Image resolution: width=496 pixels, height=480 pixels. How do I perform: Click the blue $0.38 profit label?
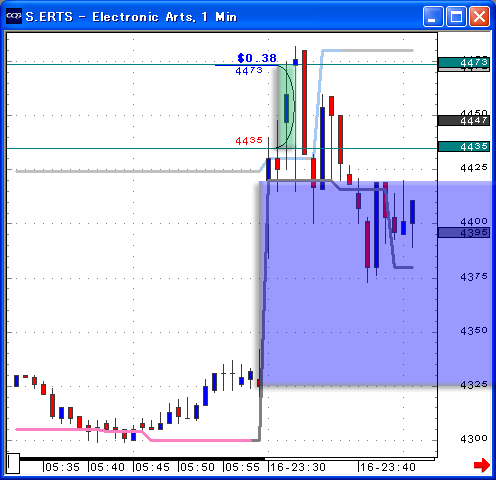pos(257,58)
